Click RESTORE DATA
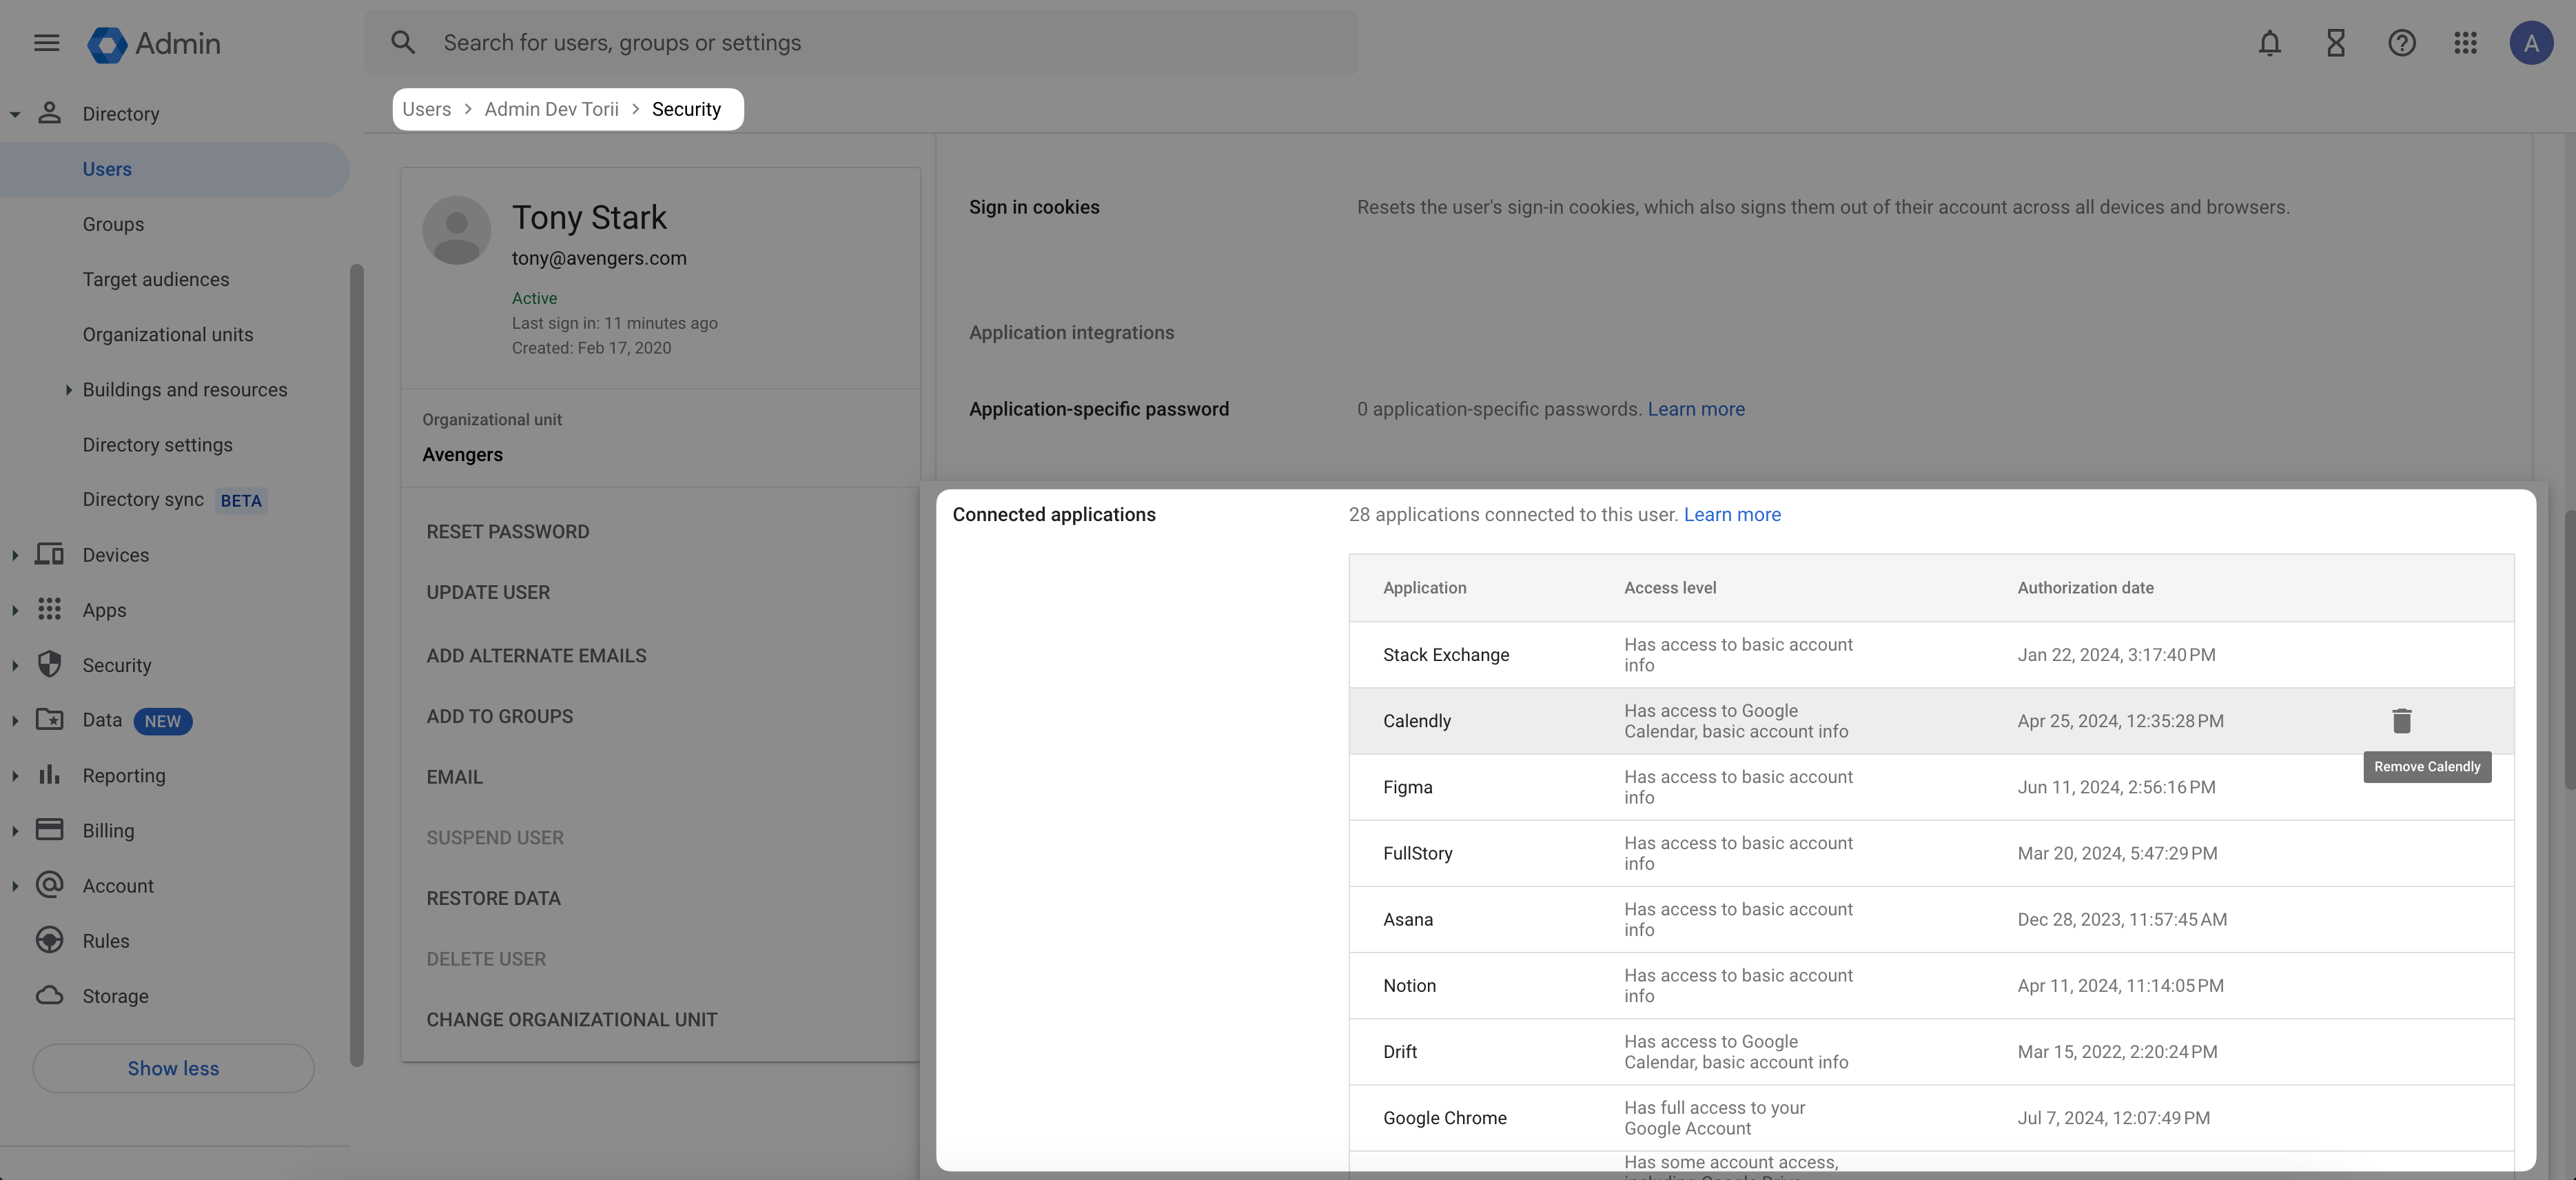Image resolution: width=2576 pixels, height=1180 pixels. point(493,898)
